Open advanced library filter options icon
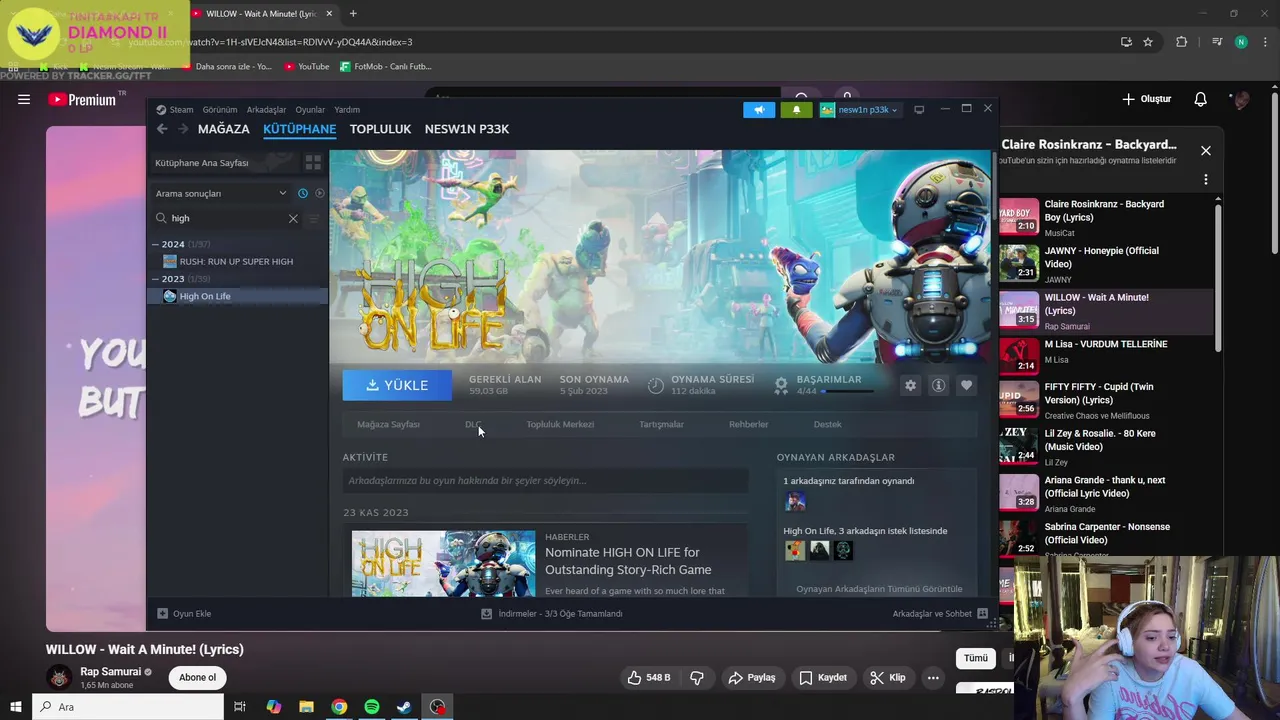This screenshot has height=720, width=1280. point(313,218)
